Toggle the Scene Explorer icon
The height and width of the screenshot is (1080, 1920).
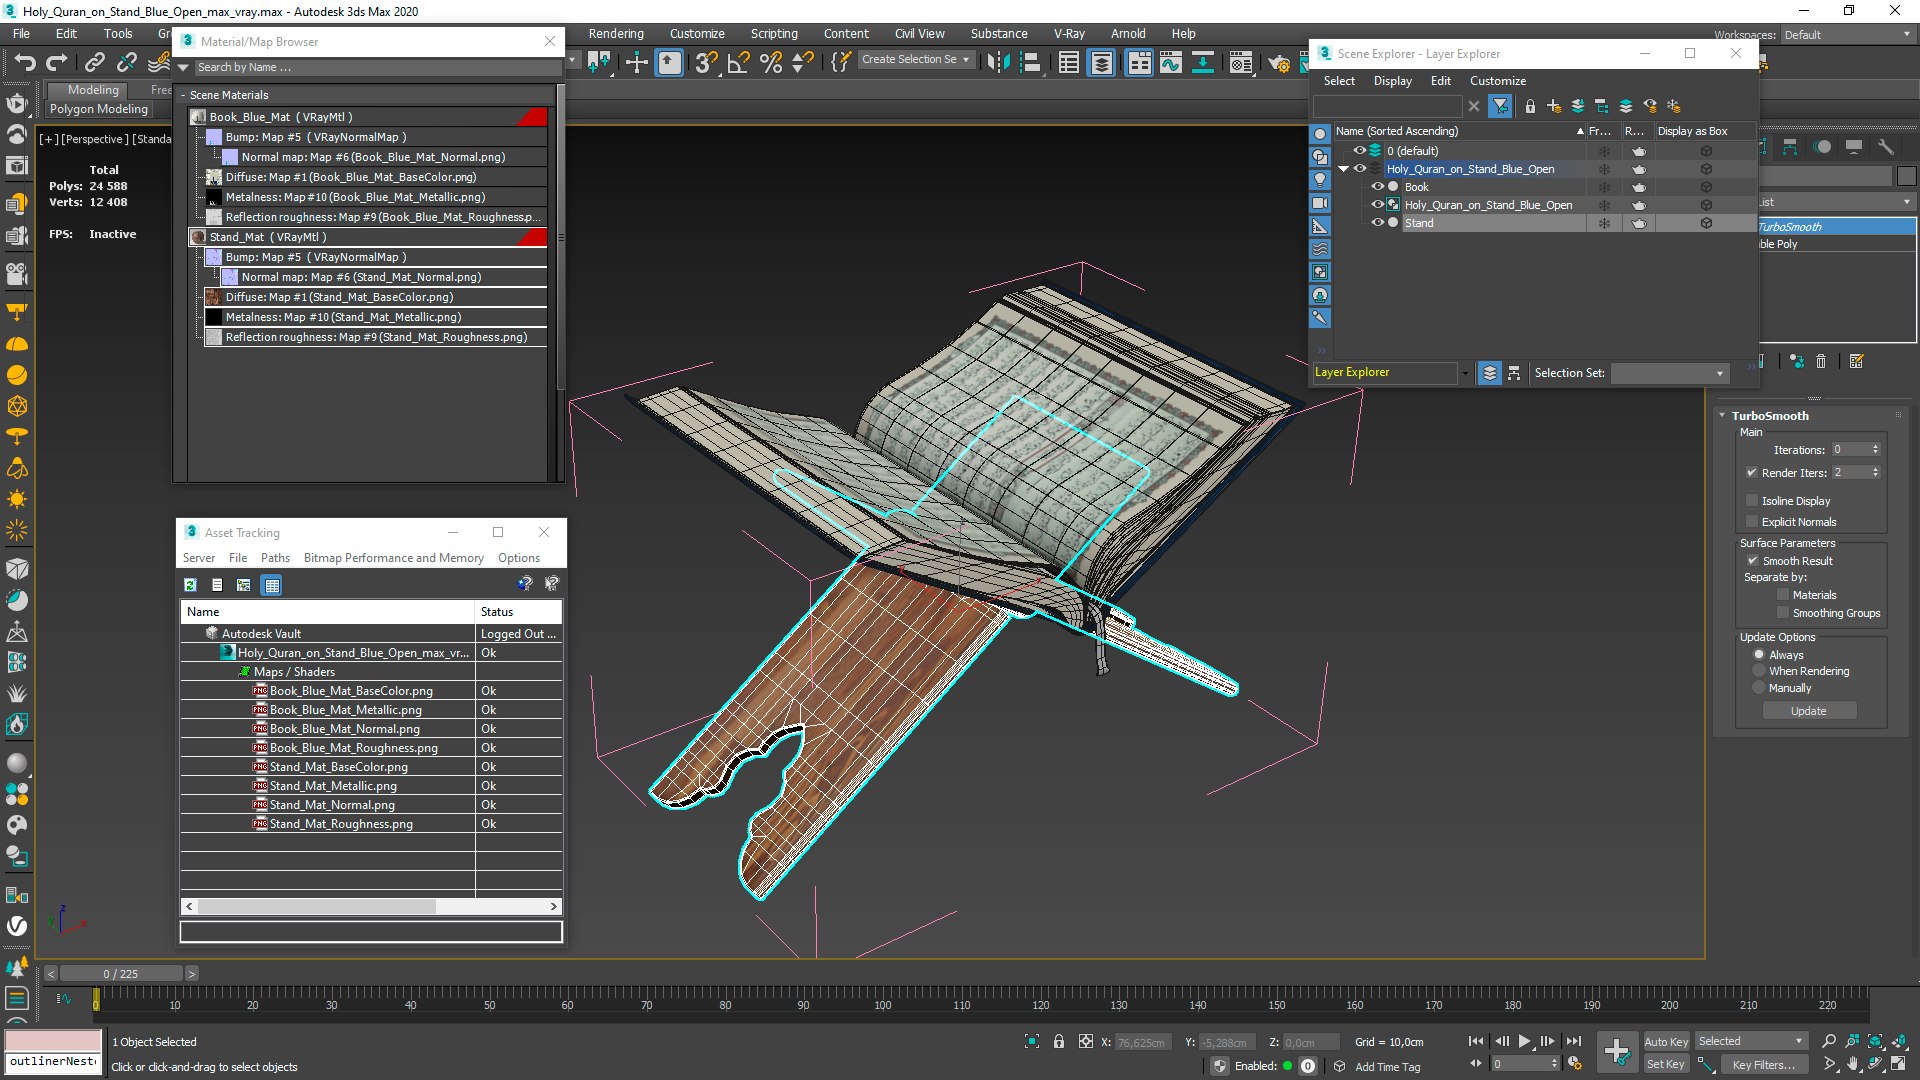pyautogui.click(x=1068, y=63)
